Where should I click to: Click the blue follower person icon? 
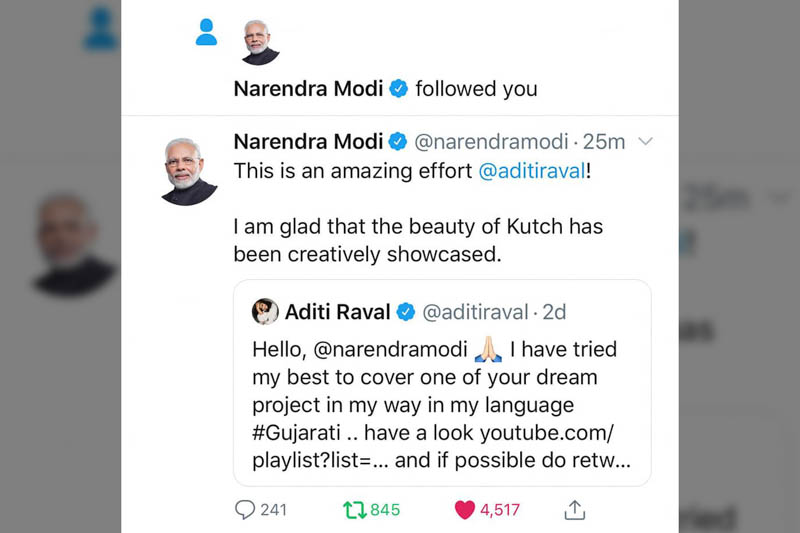click(x=206, y=33)
